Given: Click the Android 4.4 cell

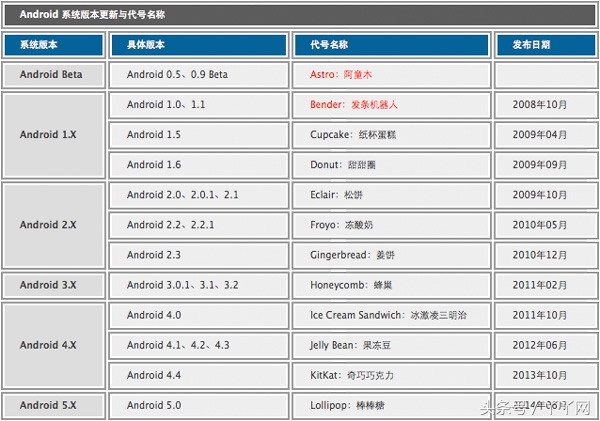Looking at the screenshot, I should [x=199, y=375].
